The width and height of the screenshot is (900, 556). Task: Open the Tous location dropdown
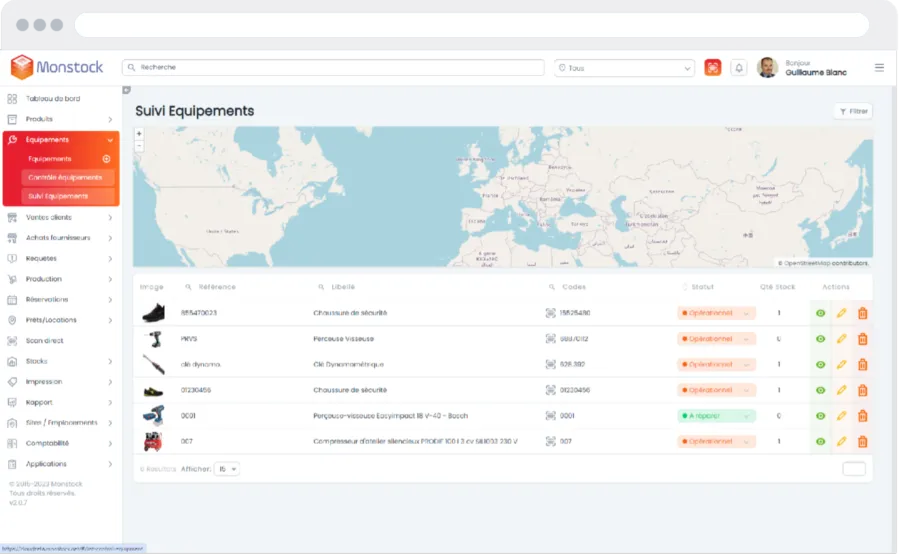pyautogui.click(x=624, y=68)
